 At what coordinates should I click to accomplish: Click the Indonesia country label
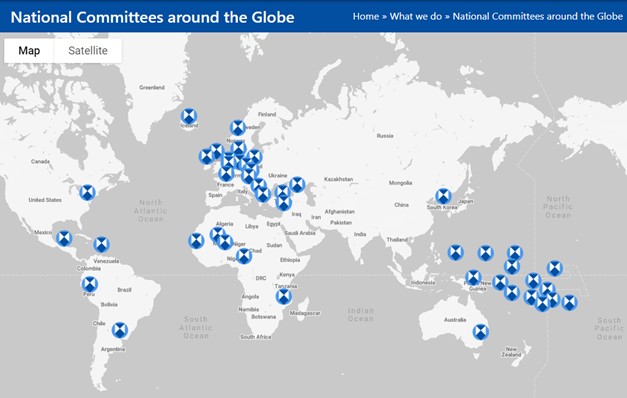pos(423,282)
